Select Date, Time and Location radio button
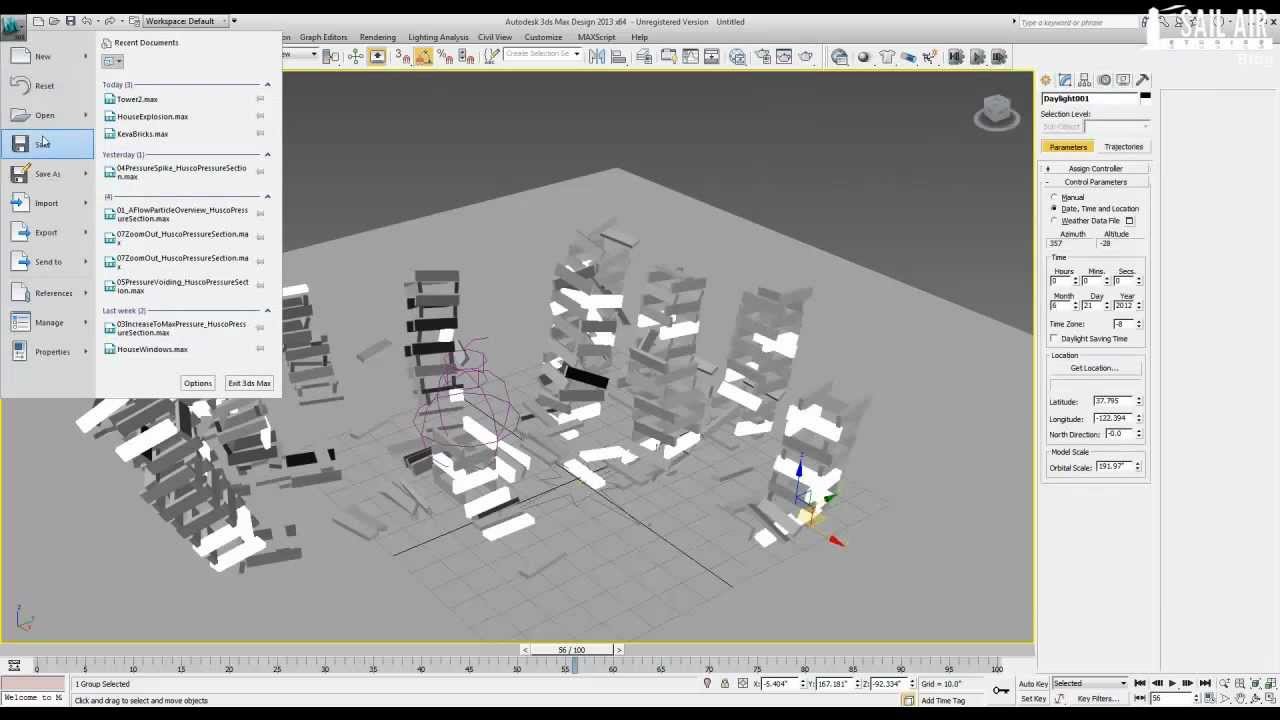Viewport: 1280px width, 720px height. pyautogui.click(x=1054, y=208)
